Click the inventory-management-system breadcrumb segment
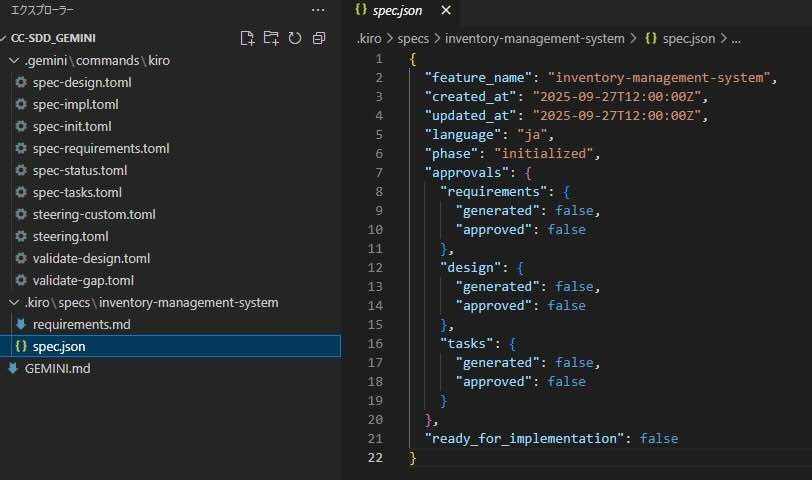 (x=533, y=39)
